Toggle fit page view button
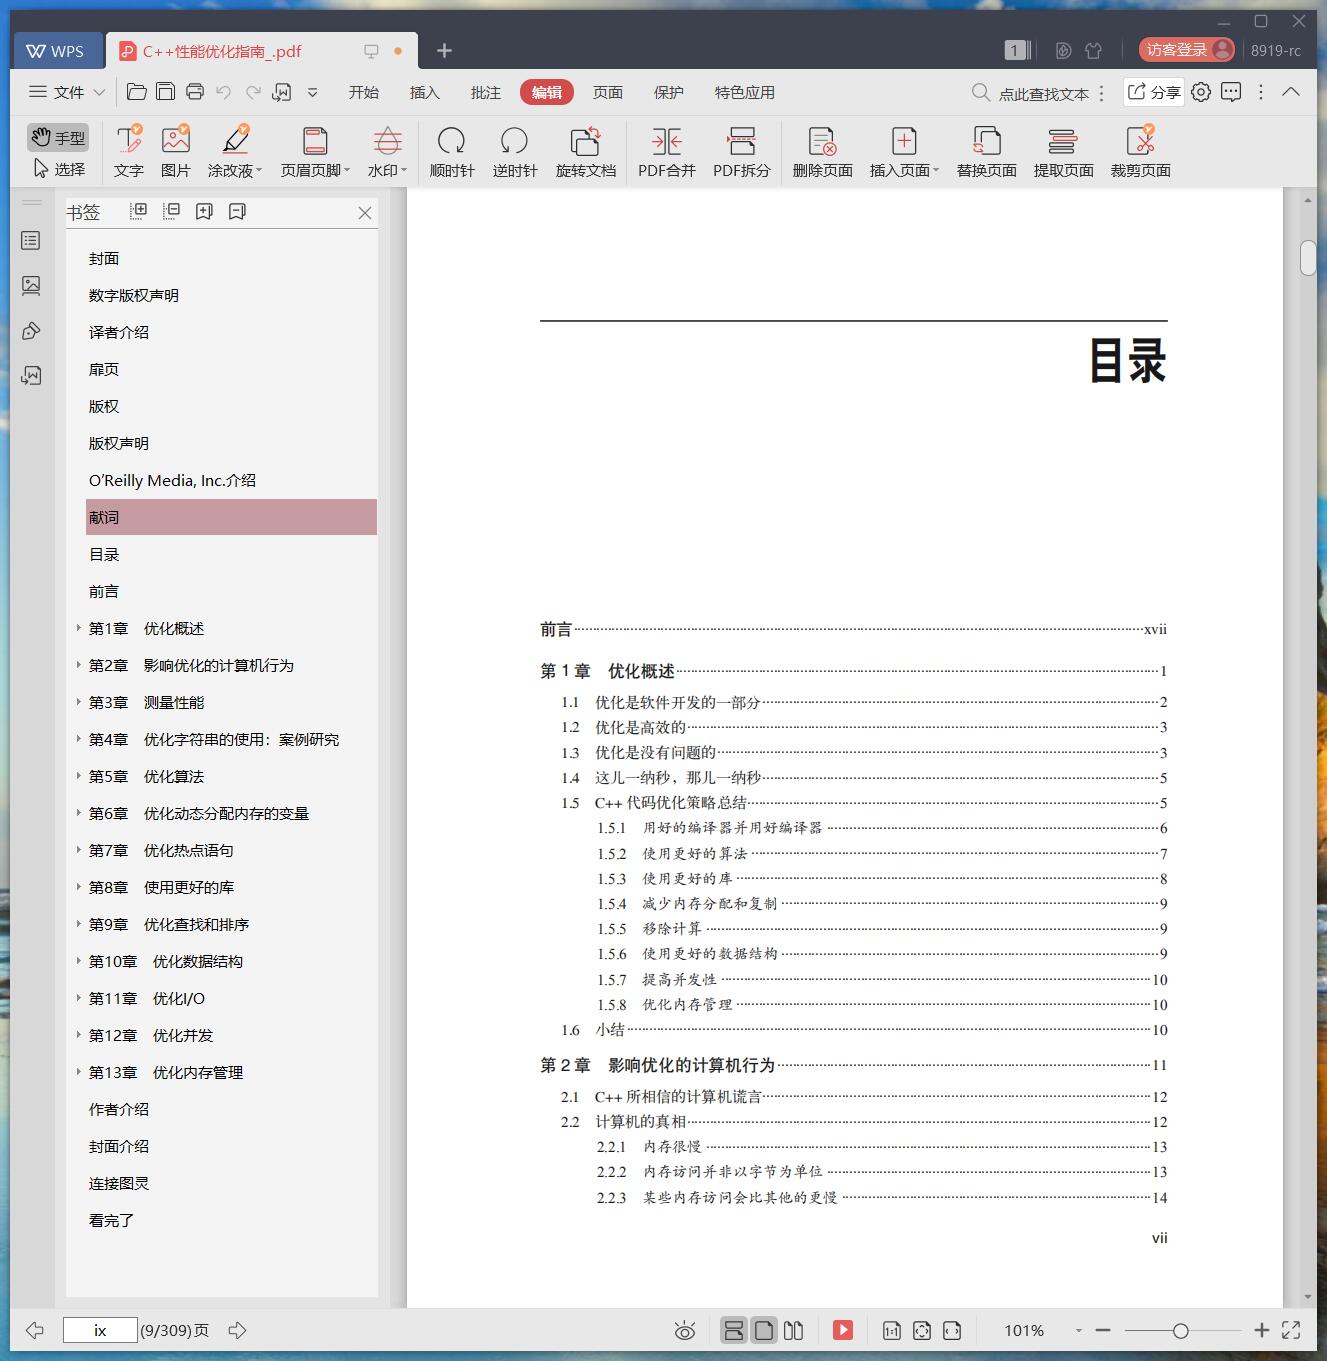 pos(922,1330)
